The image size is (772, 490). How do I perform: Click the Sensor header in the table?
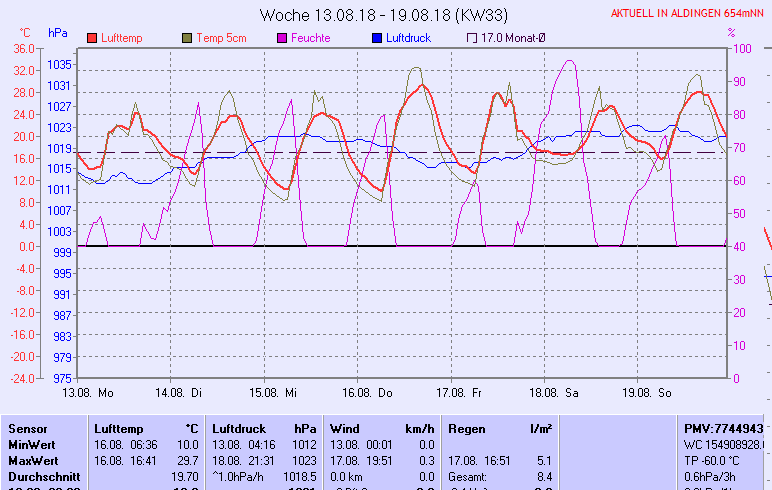click(27, 428)
